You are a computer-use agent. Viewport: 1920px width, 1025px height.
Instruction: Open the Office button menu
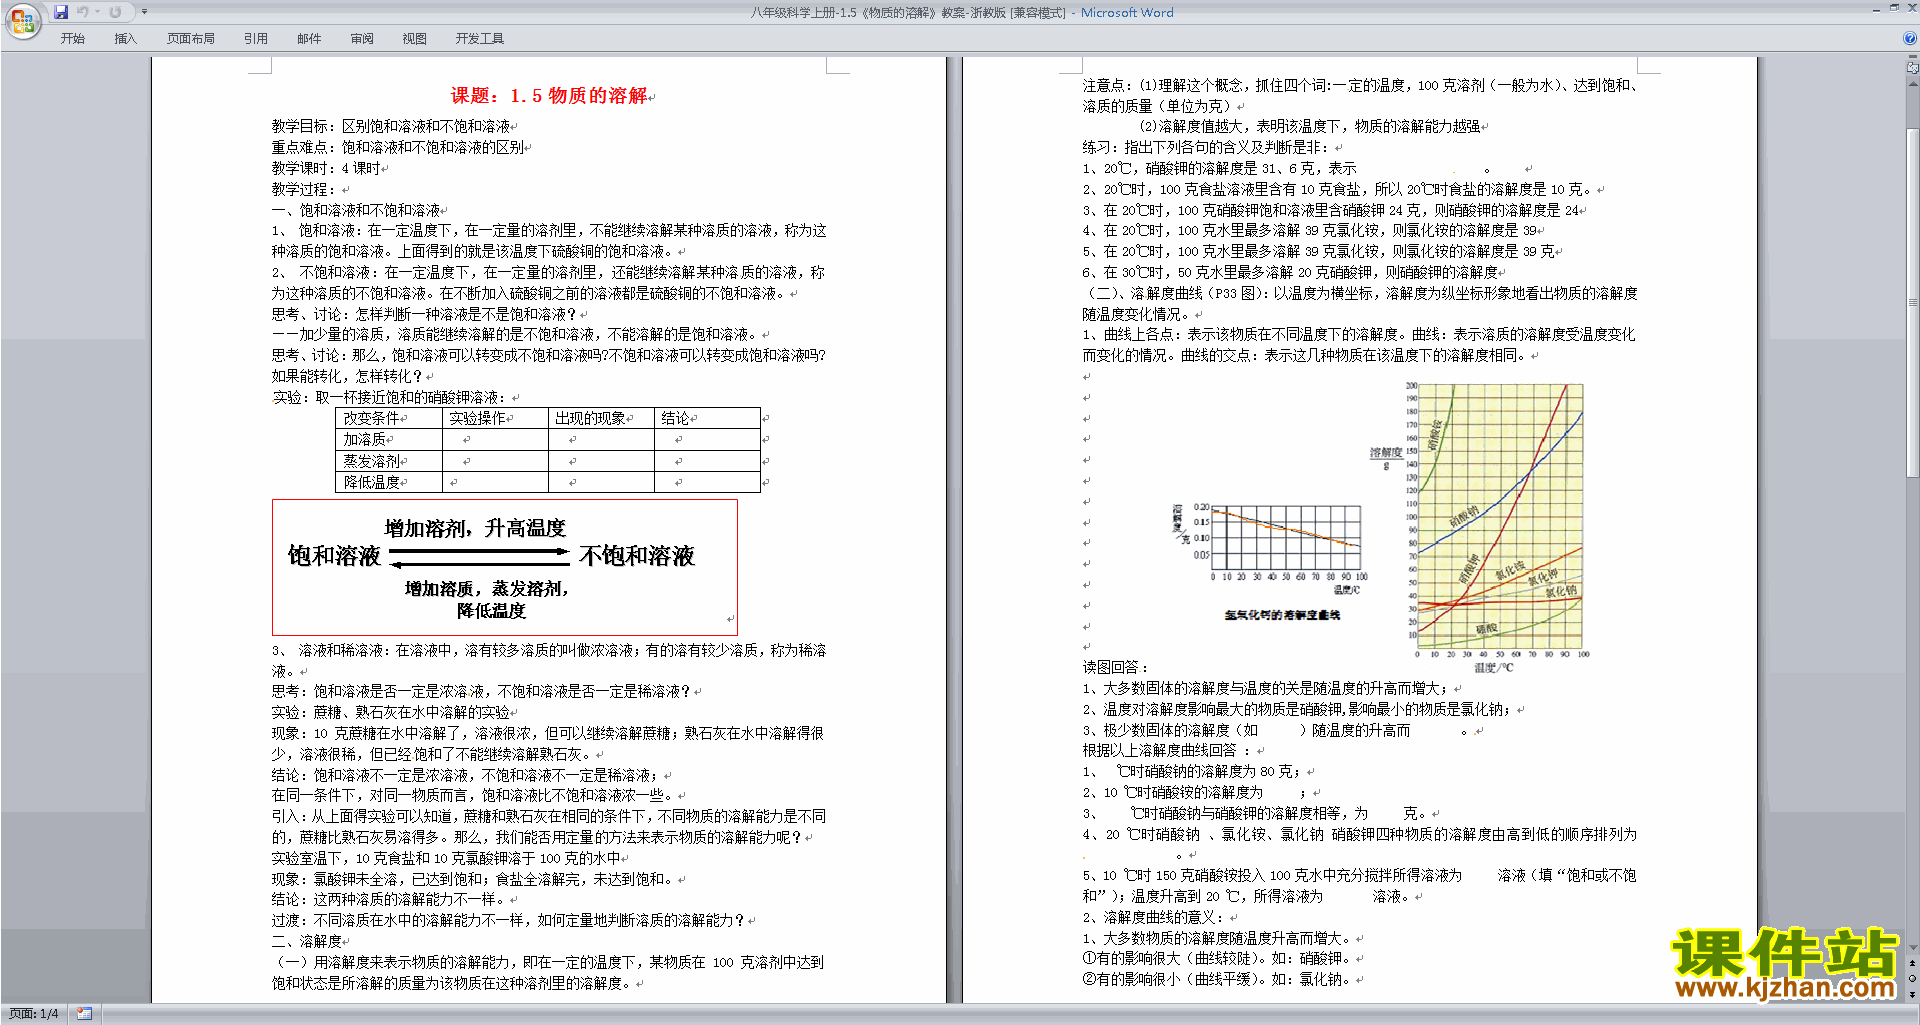coord(22,21)
